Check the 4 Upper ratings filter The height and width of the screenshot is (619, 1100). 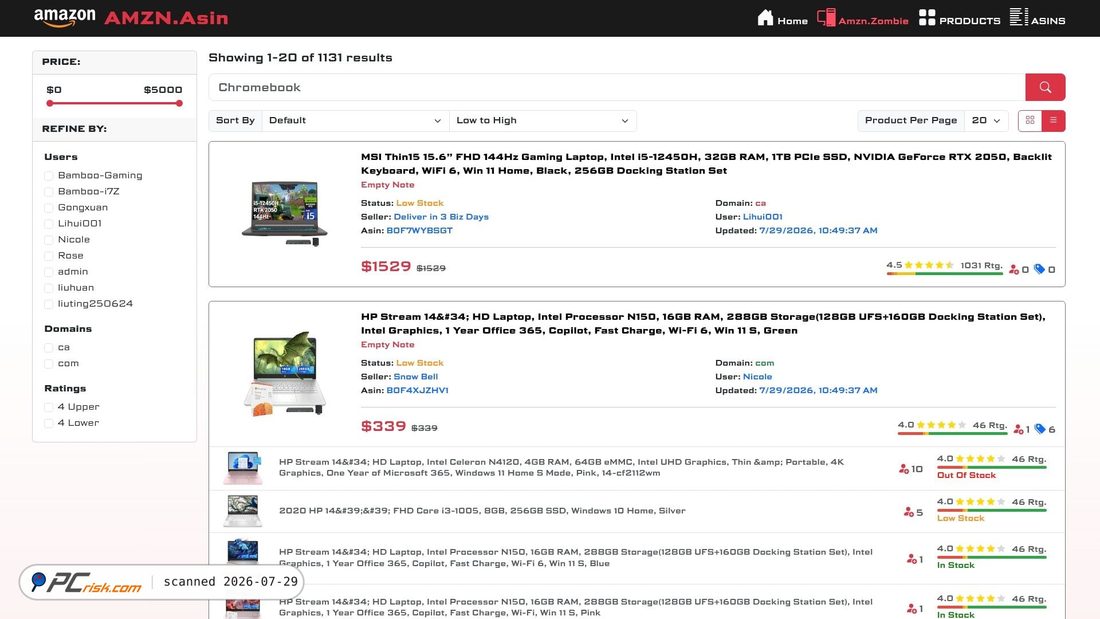(48, 407)
